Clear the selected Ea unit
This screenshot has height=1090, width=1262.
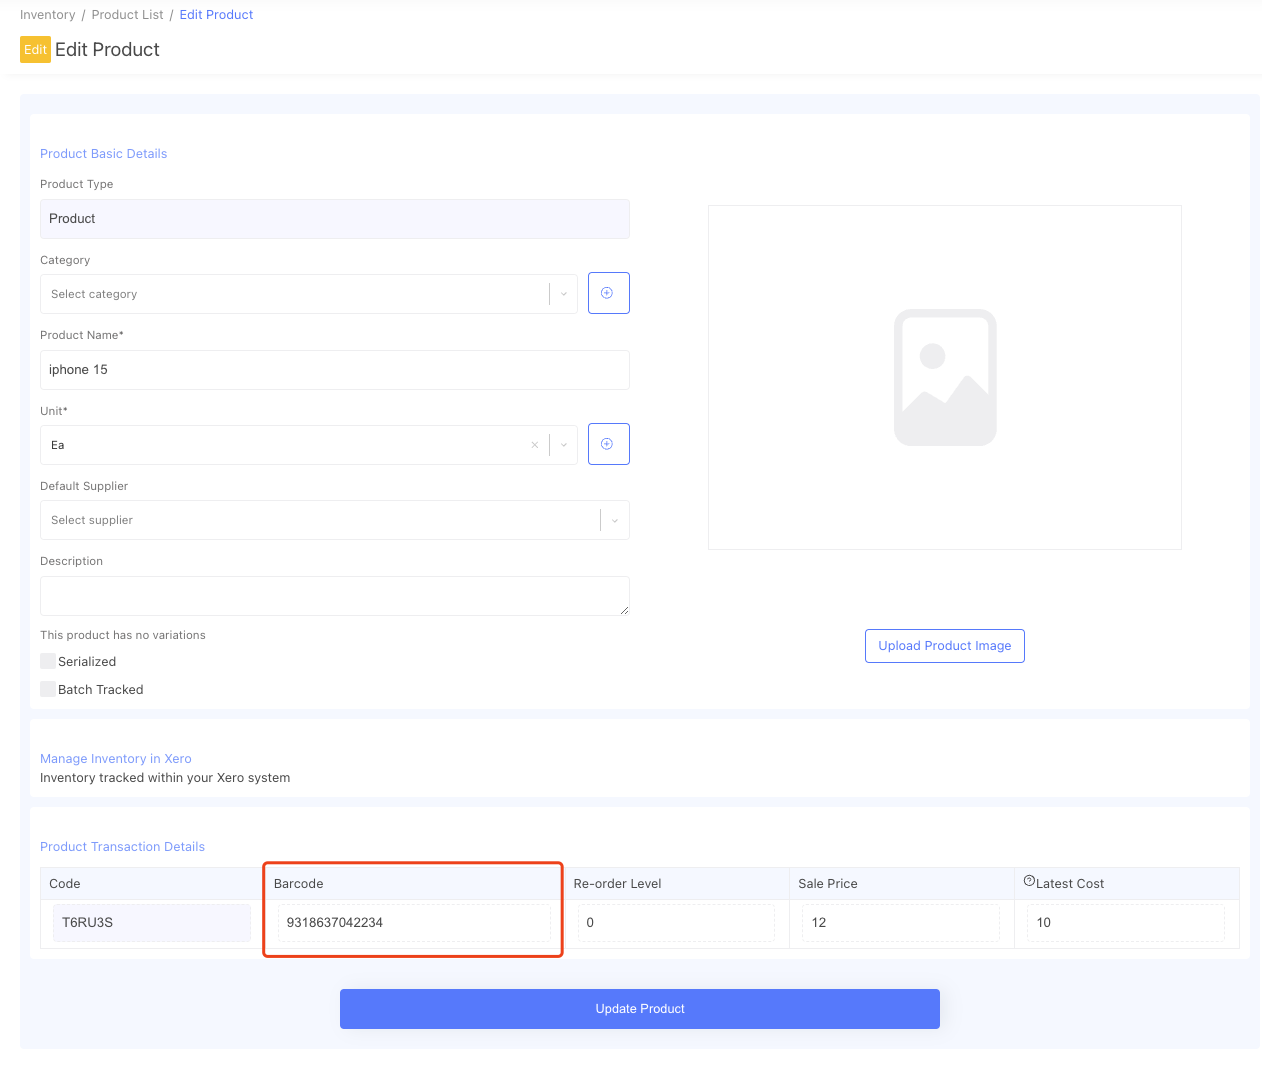[x=535, y=445]
